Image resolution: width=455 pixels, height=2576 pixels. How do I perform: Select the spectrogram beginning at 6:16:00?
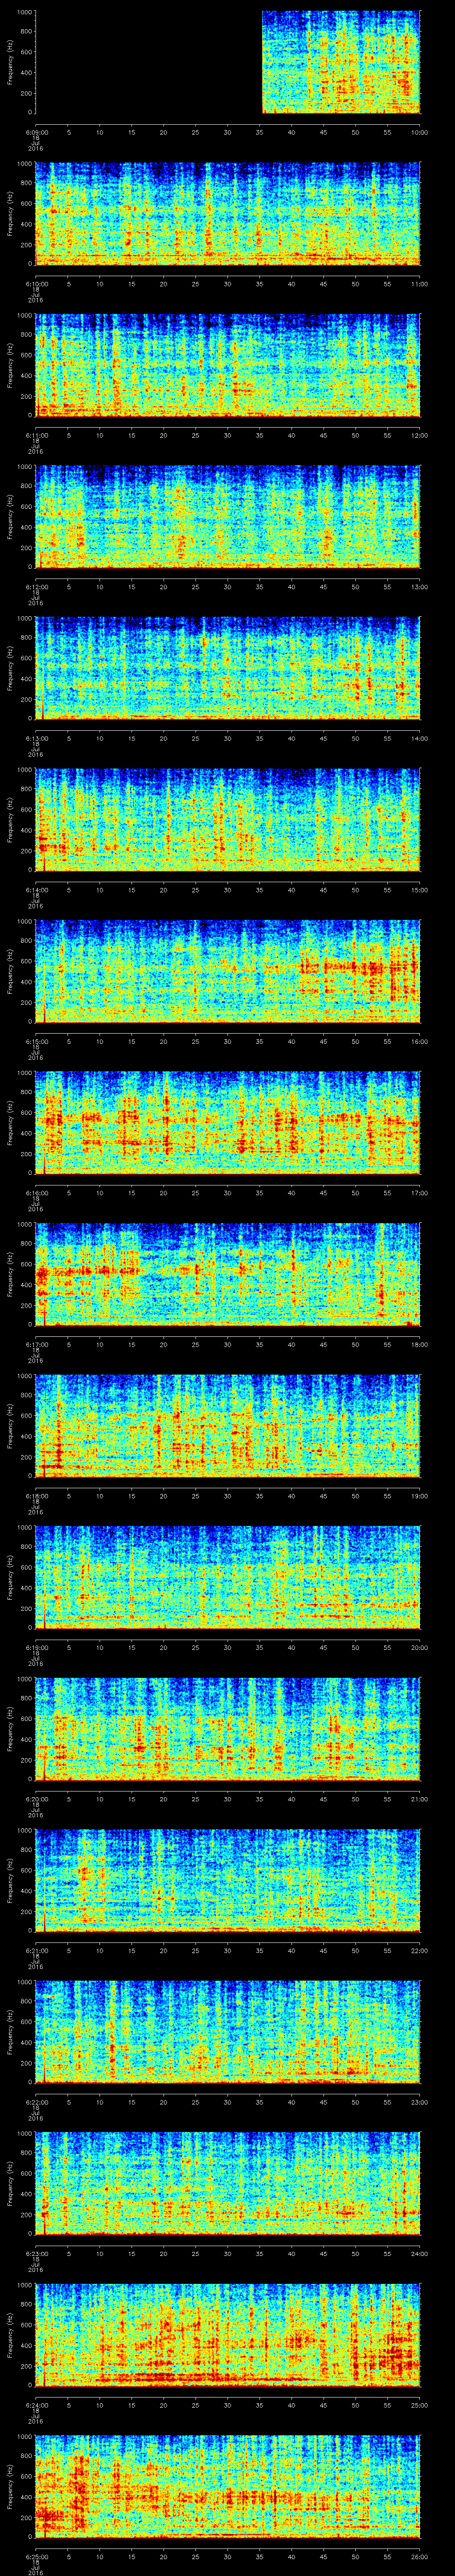tap(228, 1123)
